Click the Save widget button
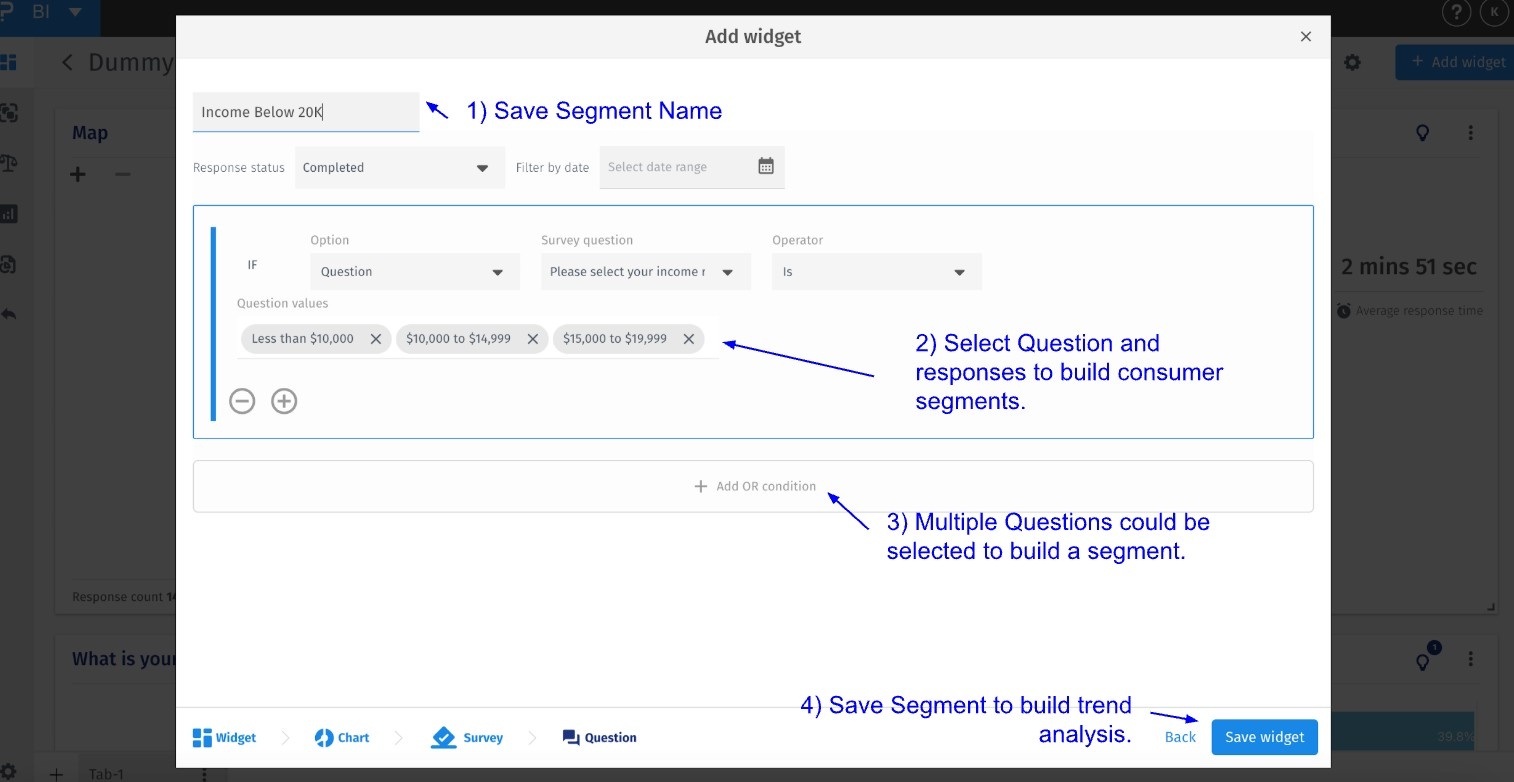Image resolution: width=1514 pixels, height=782 pixels. 1264,738
